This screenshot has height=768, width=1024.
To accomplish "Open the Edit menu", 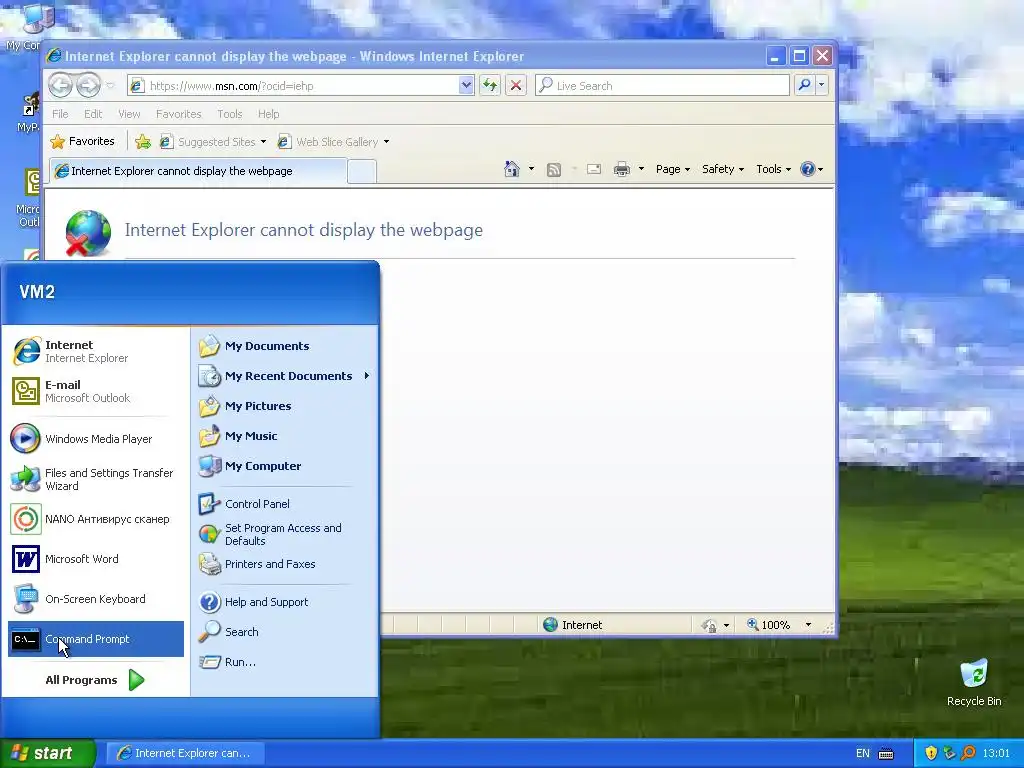I will 93,114.
